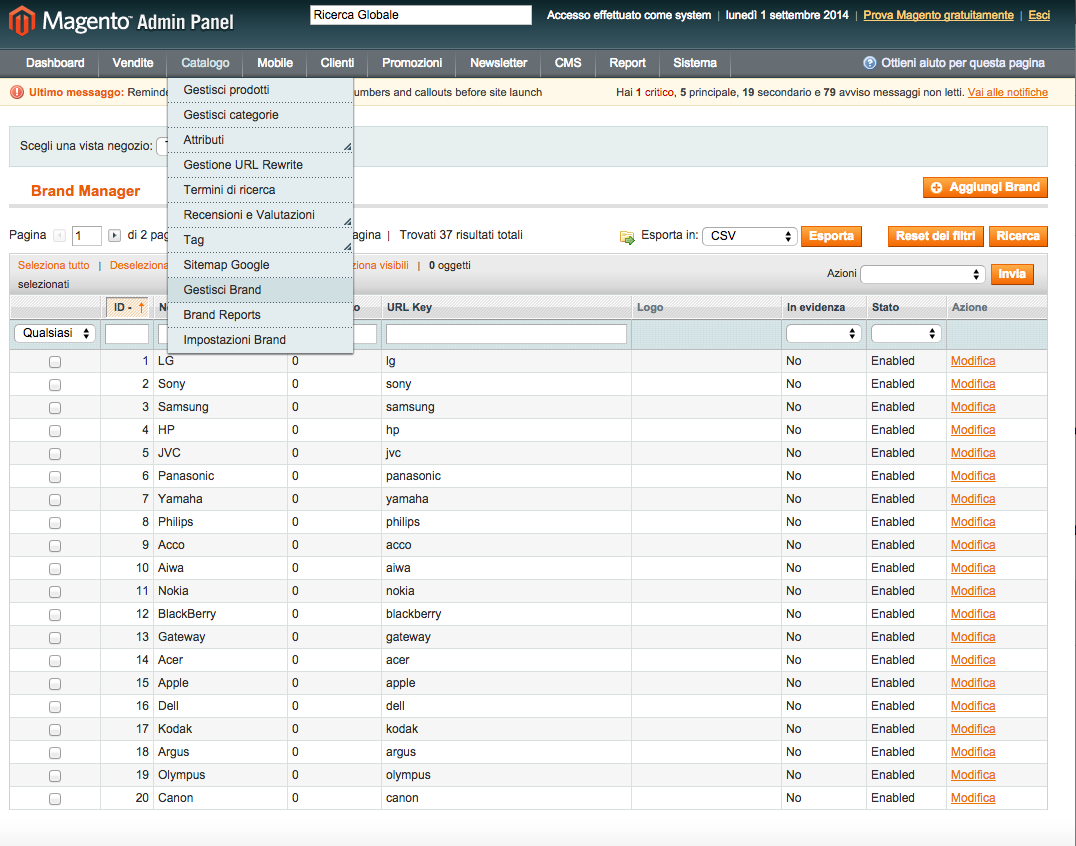Expand the Recensioni e Valutazioni submenu
Viewport: 1076px width, 846px height.
coord(260,215)
